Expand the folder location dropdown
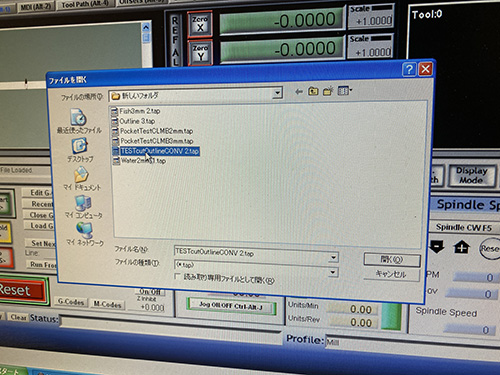Image resolution: width=500 pixels, height=375 pixels. tap(277, 93)
